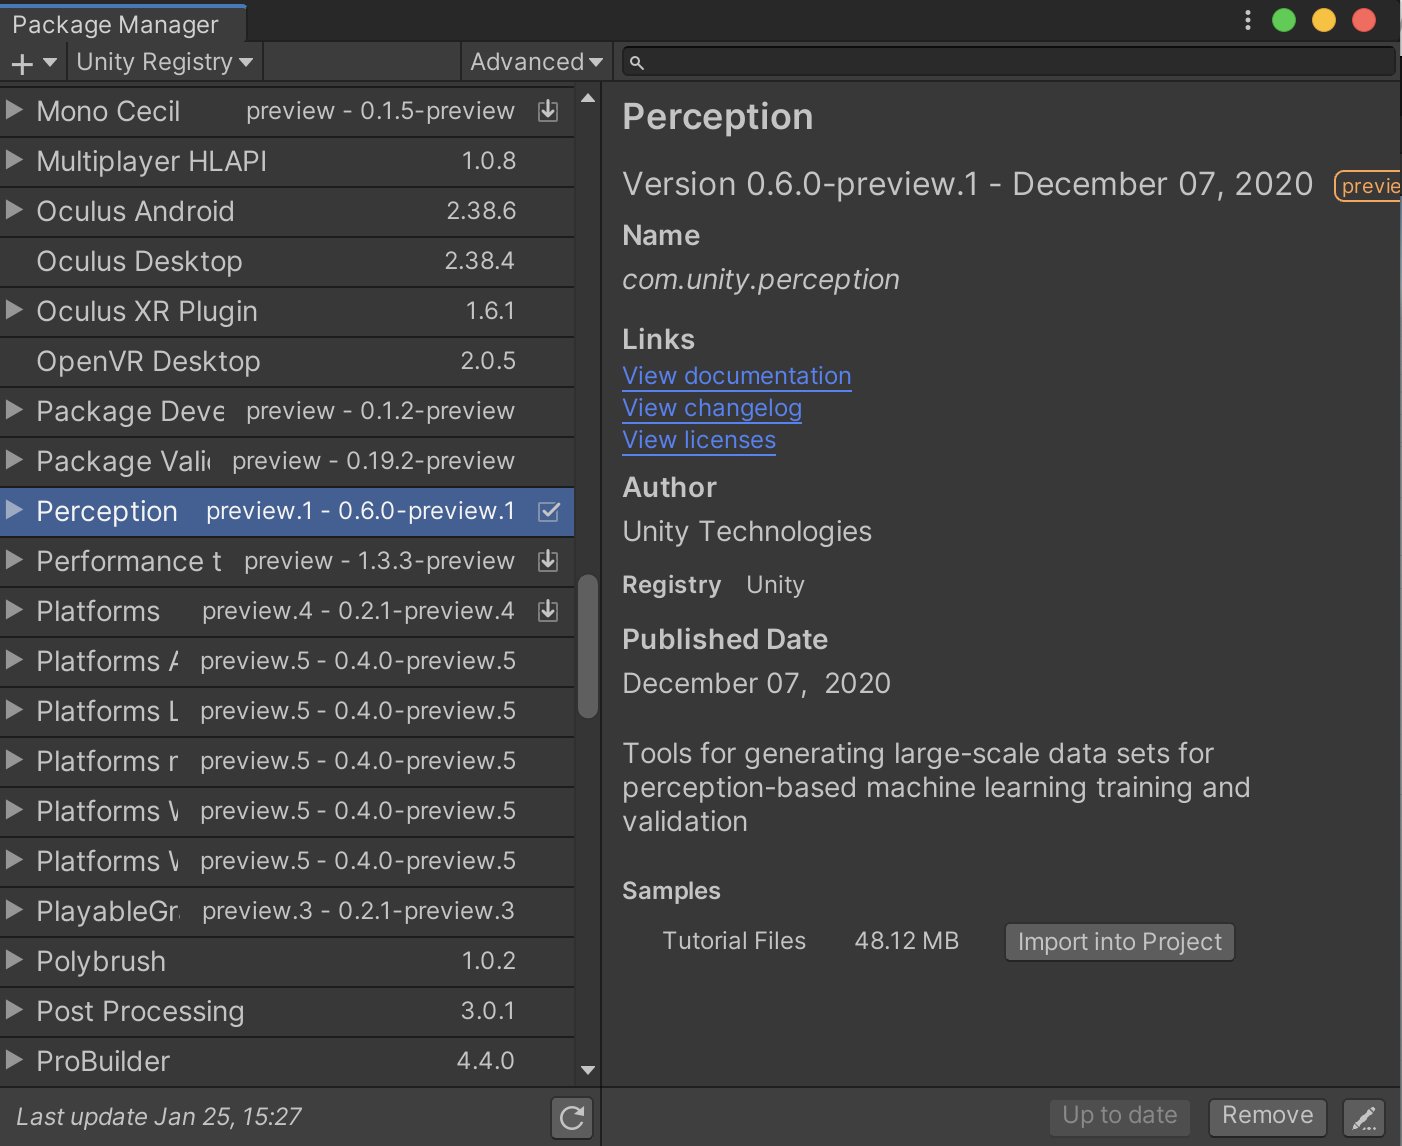Click inside the search input field

click(1000, 62)
